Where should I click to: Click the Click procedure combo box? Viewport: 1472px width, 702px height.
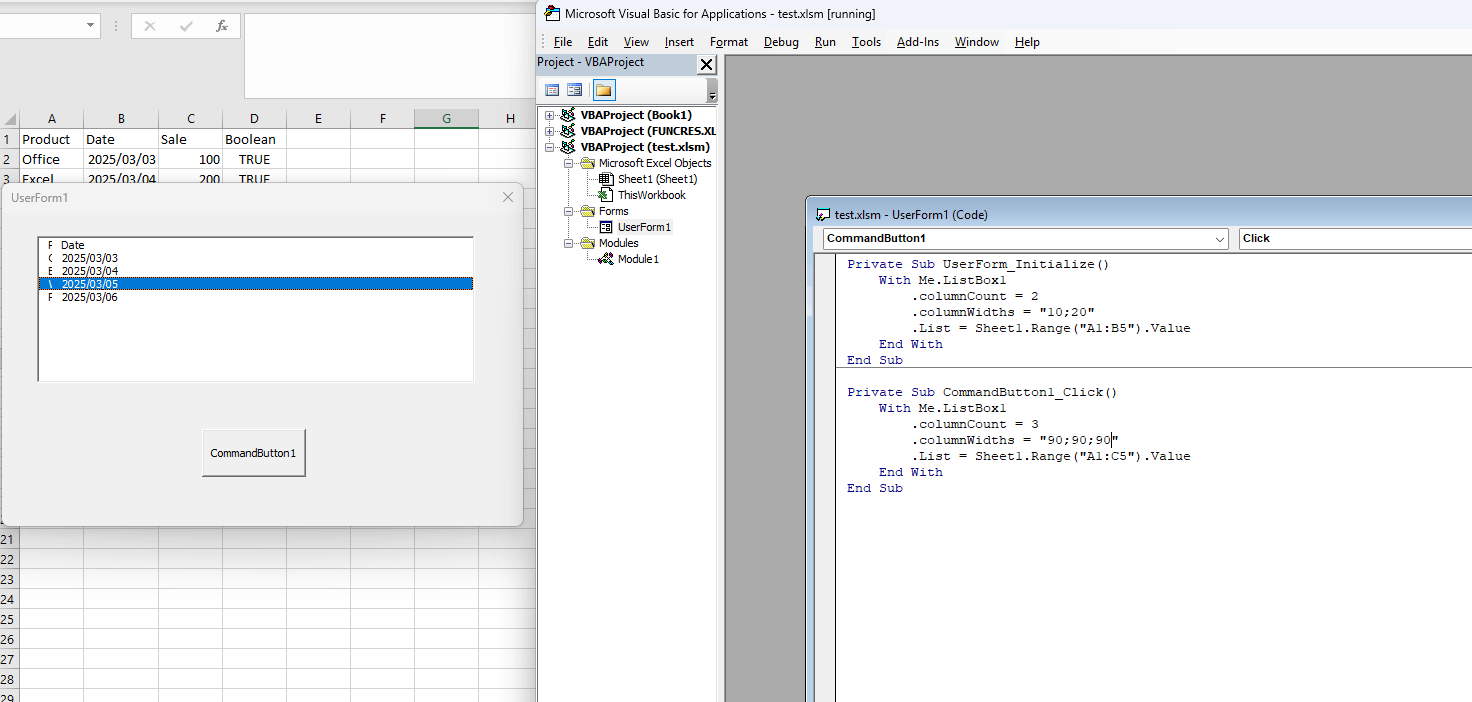pyautogui.click(x=1355, y=239)
